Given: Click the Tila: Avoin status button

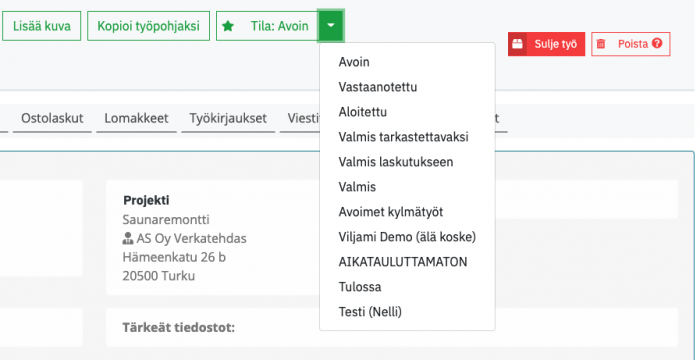Looking at the screenshot, I should [x=267, y=26].
